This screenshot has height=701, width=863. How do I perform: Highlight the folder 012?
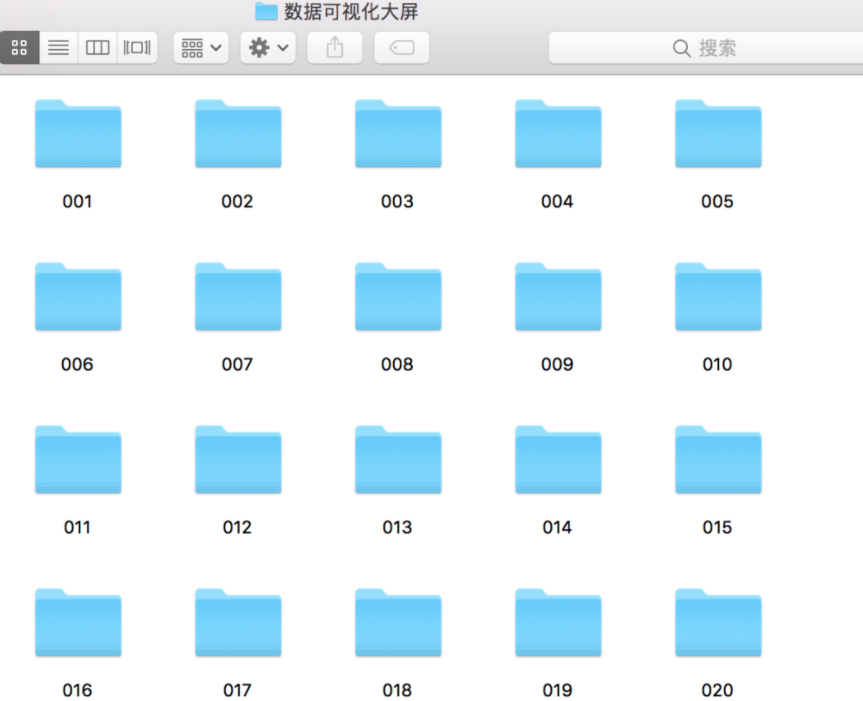(238, 460)
